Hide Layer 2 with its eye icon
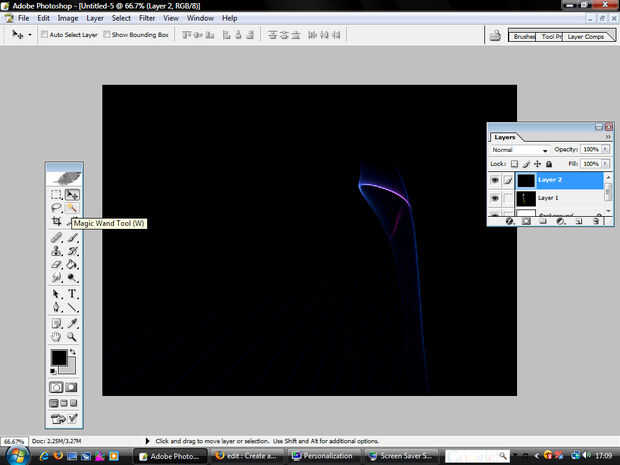 pos(495,180)
